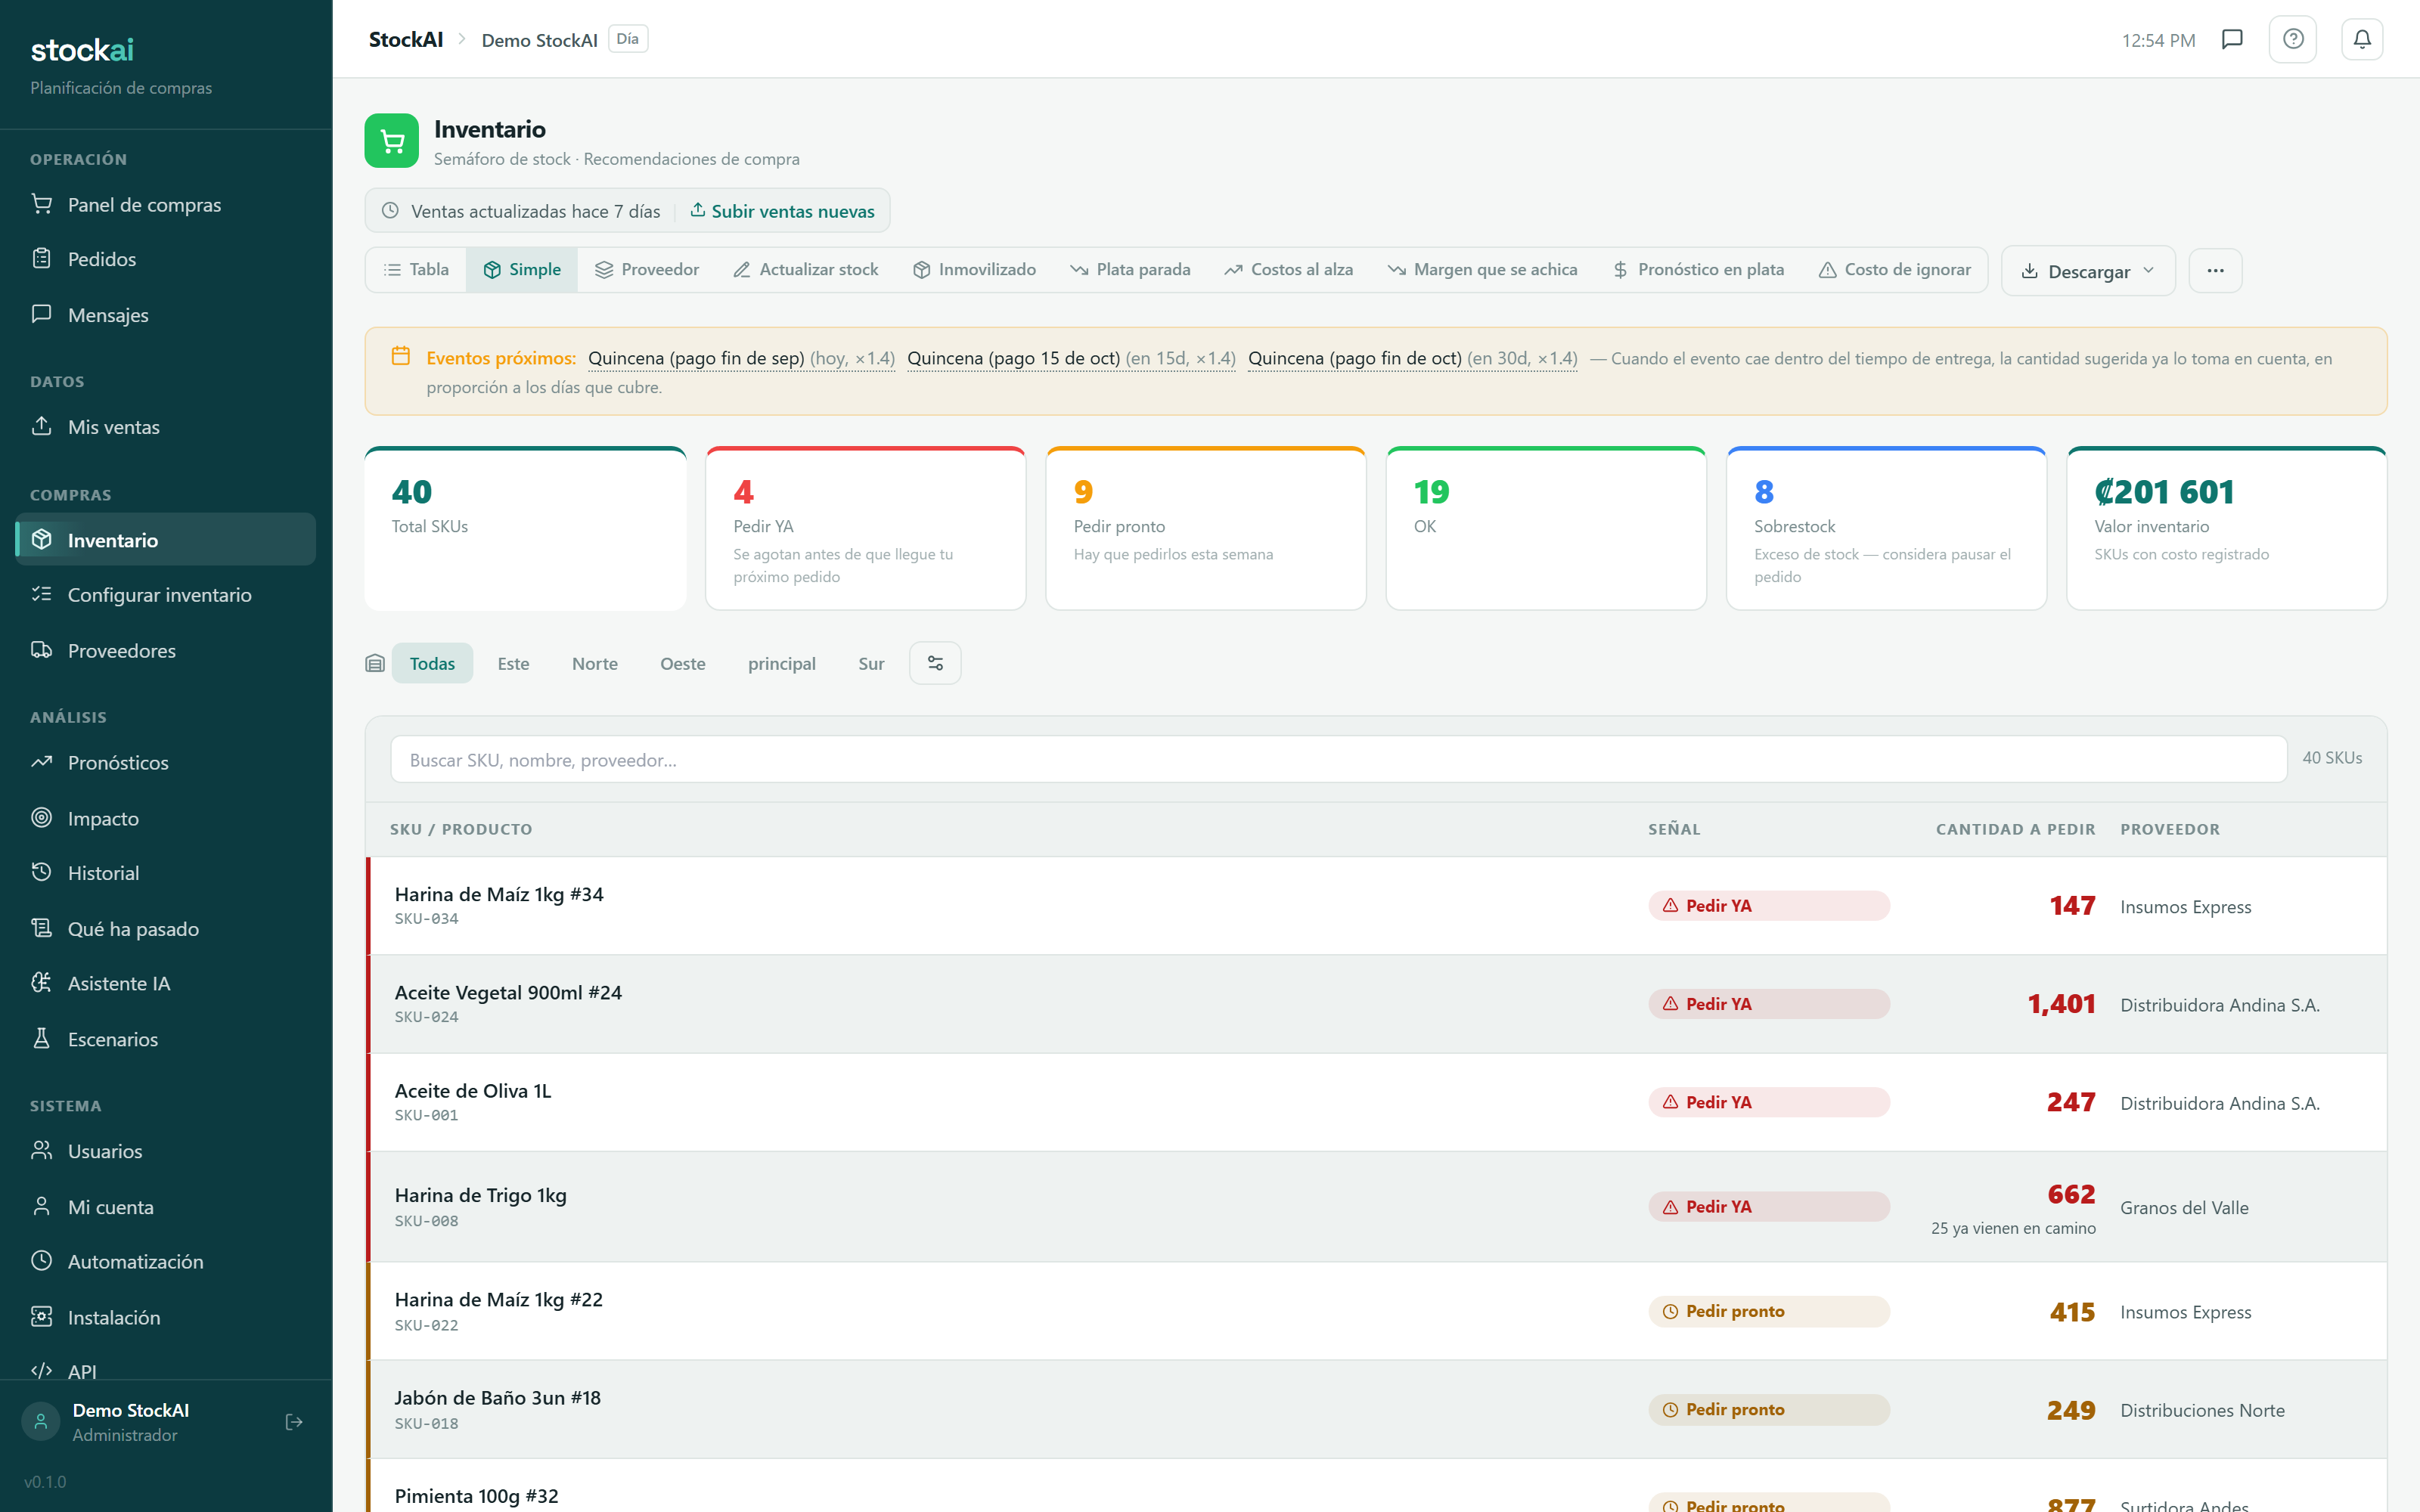Click the Pedir YA summary card

click(866, 528)
